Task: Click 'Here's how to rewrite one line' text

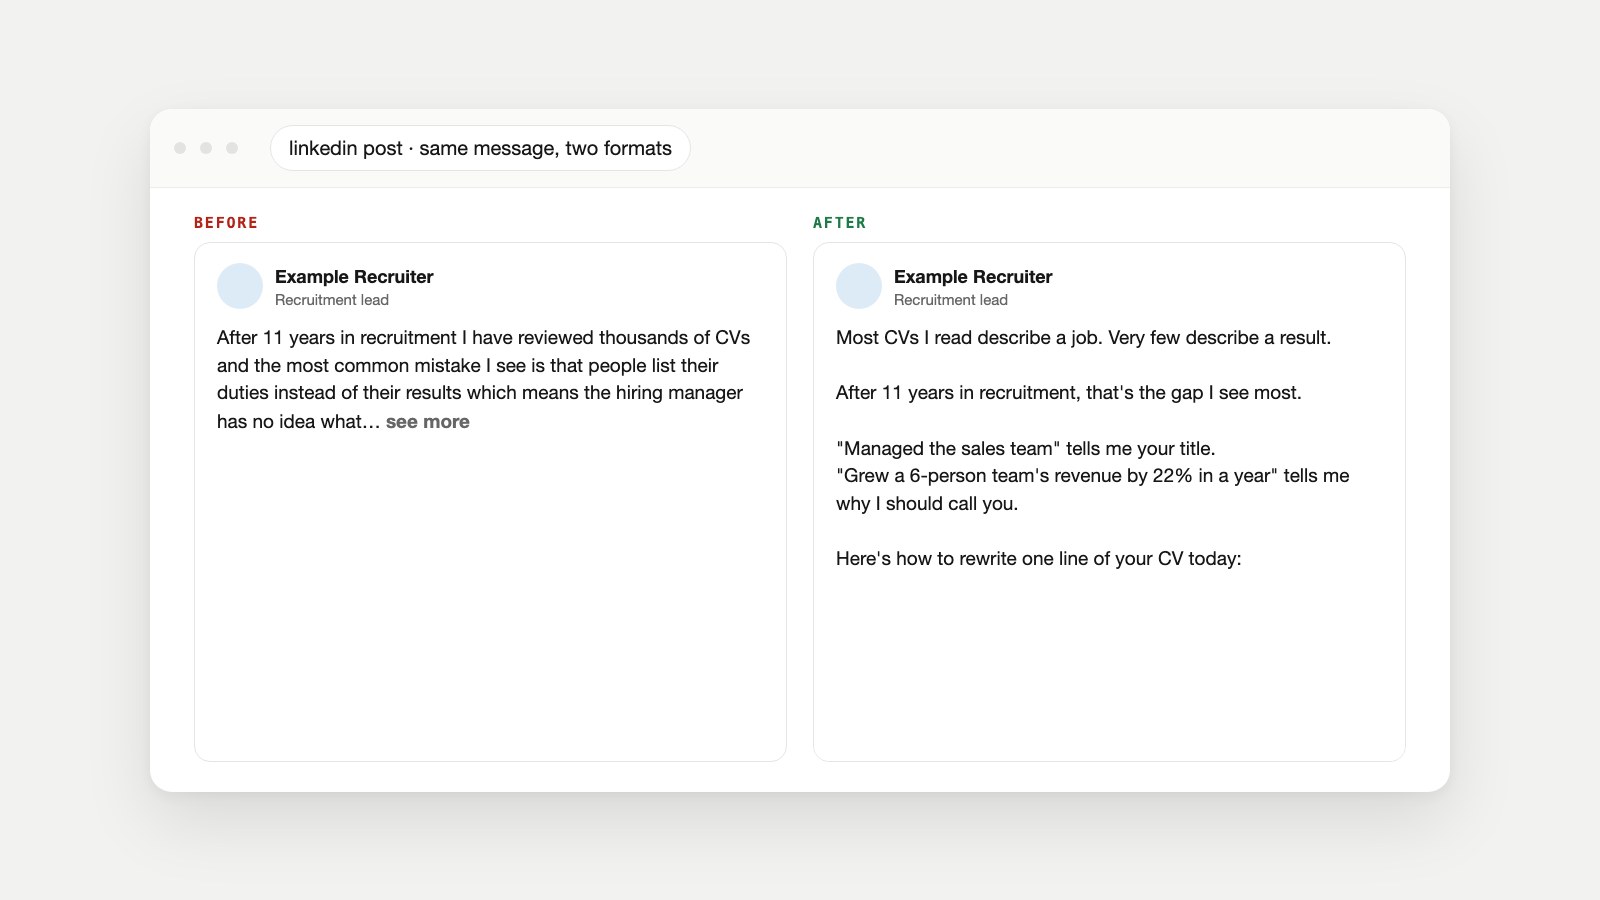Action: pyautogui.click(x=1039, y=559)
